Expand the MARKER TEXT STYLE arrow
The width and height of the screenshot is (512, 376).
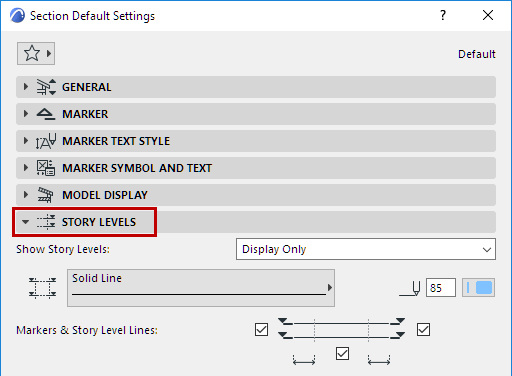(26, 141)
